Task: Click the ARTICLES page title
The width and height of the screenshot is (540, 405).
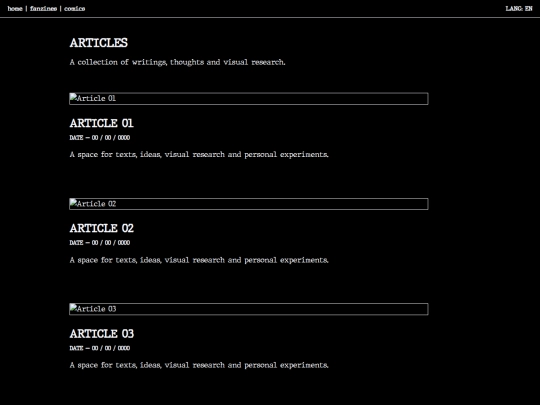Action: (98, 43)
